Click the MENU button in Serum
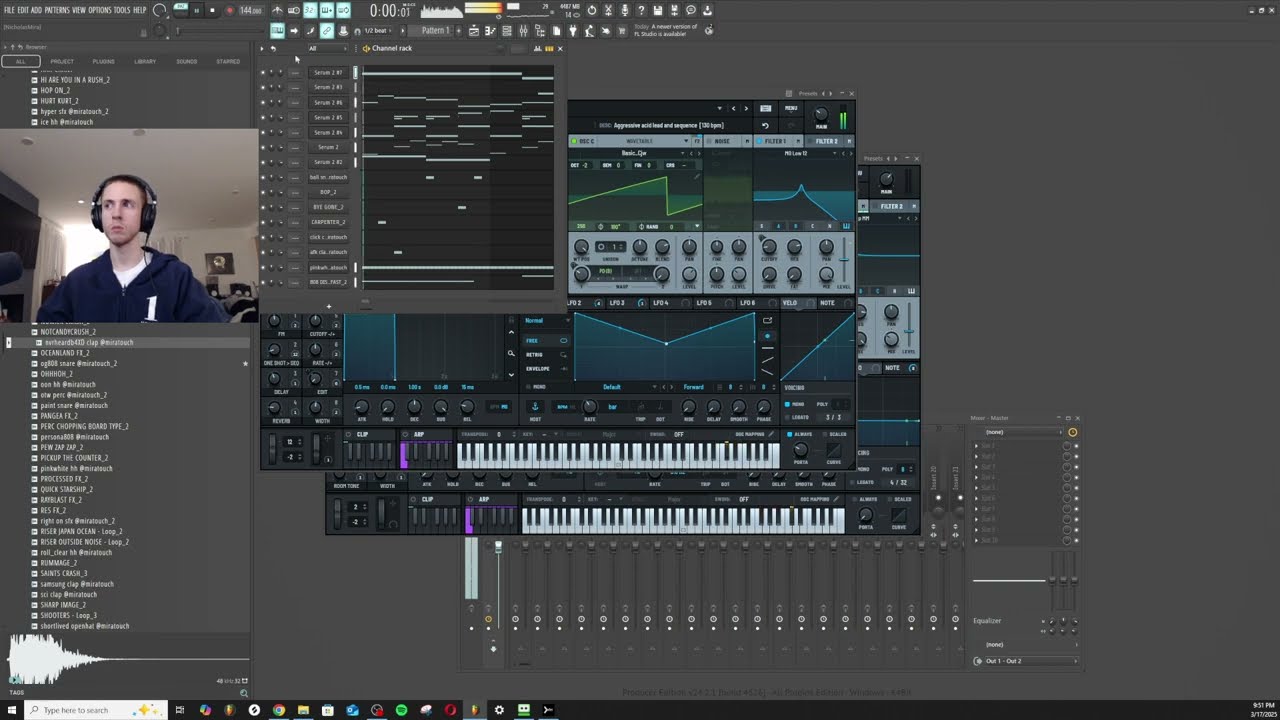The height and width of the screenshot is (720, 1280). (791, 108)
